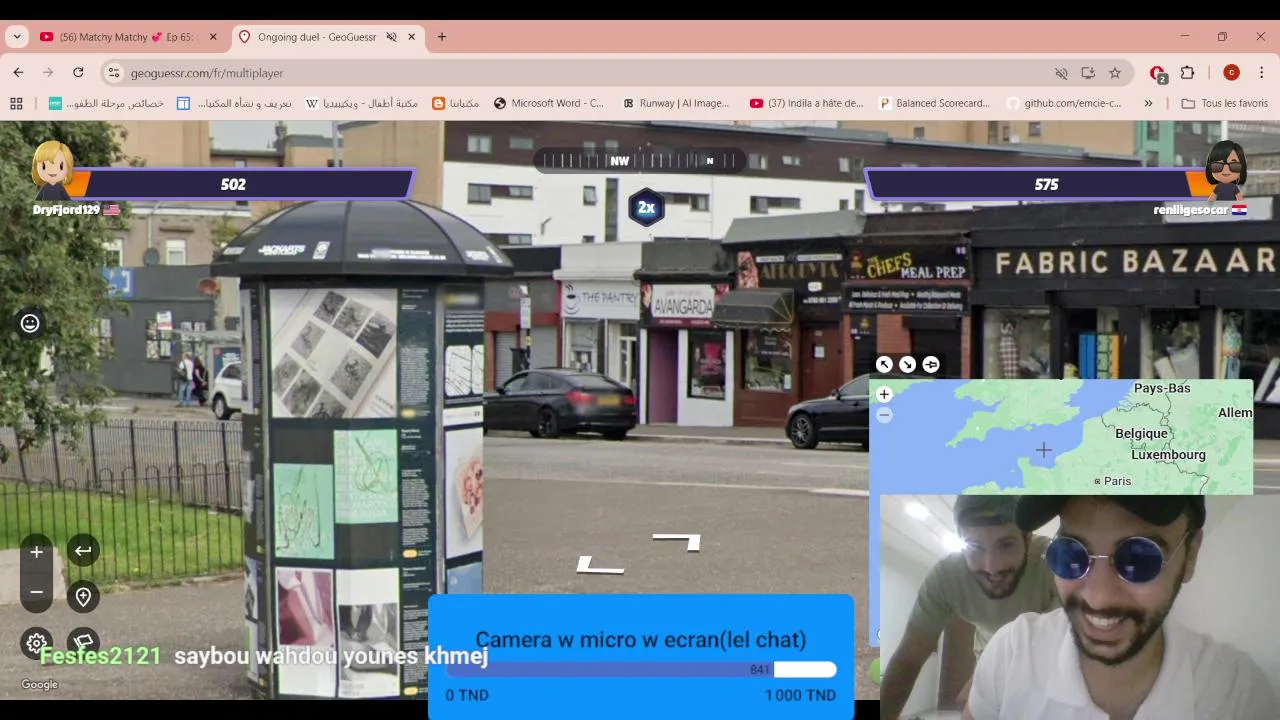Open the Indila YouTube bookmark

pos(806,103)
